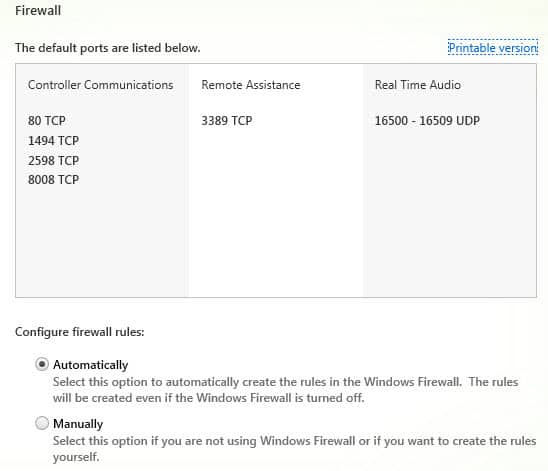Image resolution: width=548 pixels, height=471 pixels.
Task: Click the 1494 TCP port entry
Action: (53, 140)
